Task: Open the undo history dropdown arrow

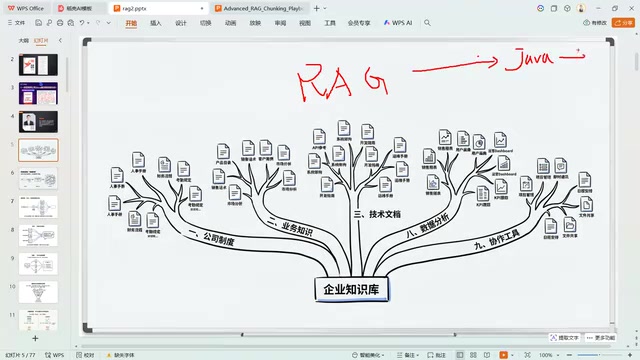Action: point(88,23)
